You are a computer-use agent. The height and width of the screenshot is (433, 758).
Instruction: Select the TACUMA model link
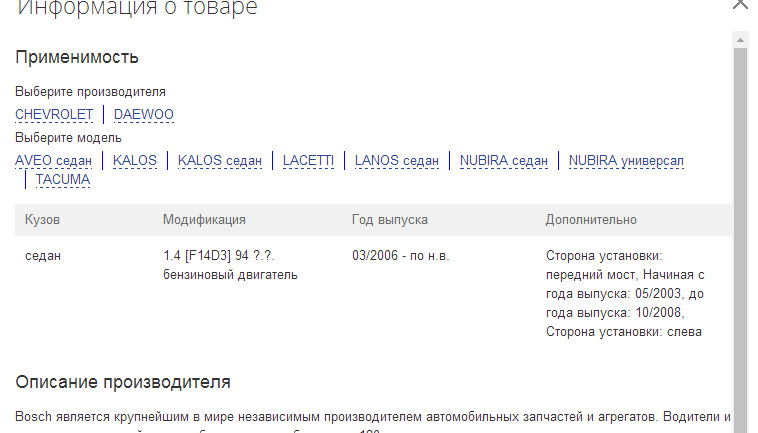(63, 180)
